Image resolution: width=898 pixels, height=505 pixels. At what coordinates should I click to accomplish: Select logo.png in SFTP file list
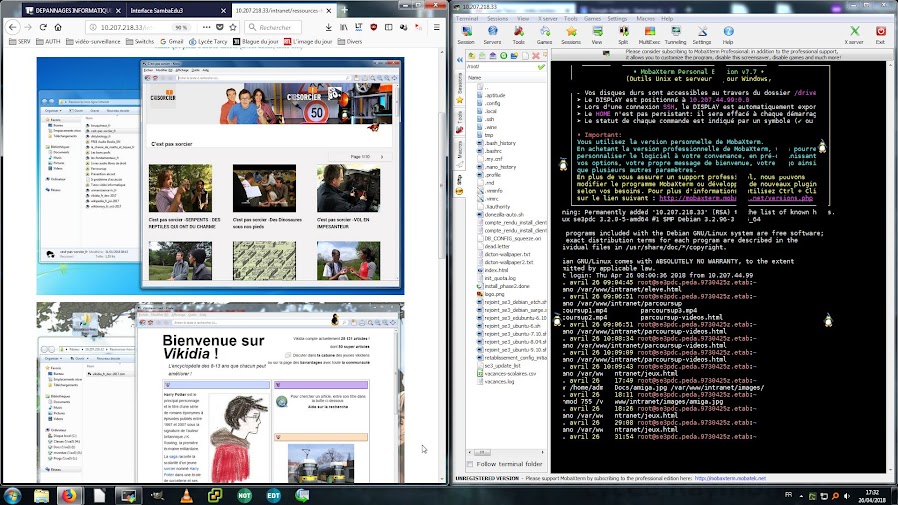[x=494, y=294]
